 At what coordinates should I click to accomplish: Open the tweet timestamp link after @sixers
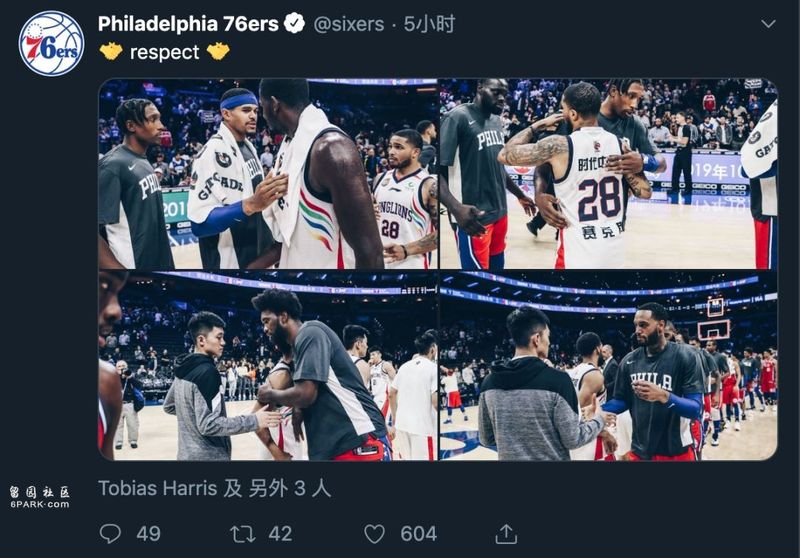pos(429,24)
